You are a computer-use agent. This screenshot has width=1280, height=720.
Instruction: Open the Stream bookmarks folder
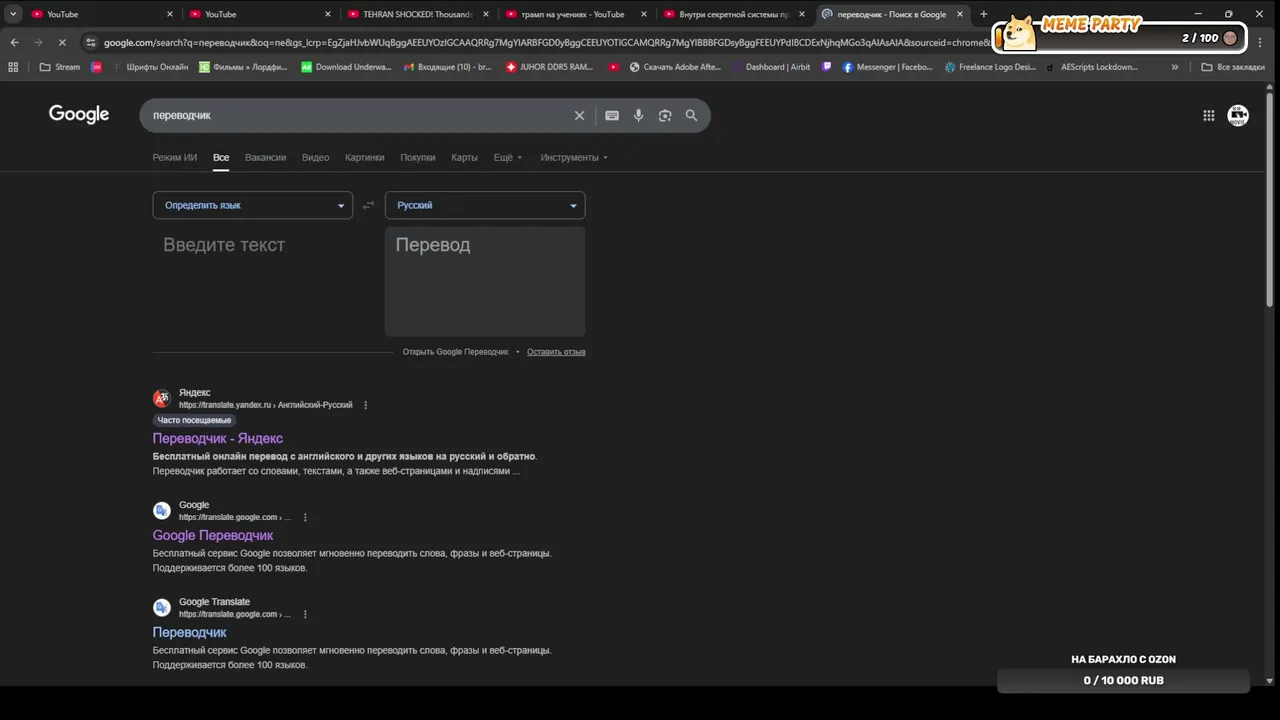[60, 67]
